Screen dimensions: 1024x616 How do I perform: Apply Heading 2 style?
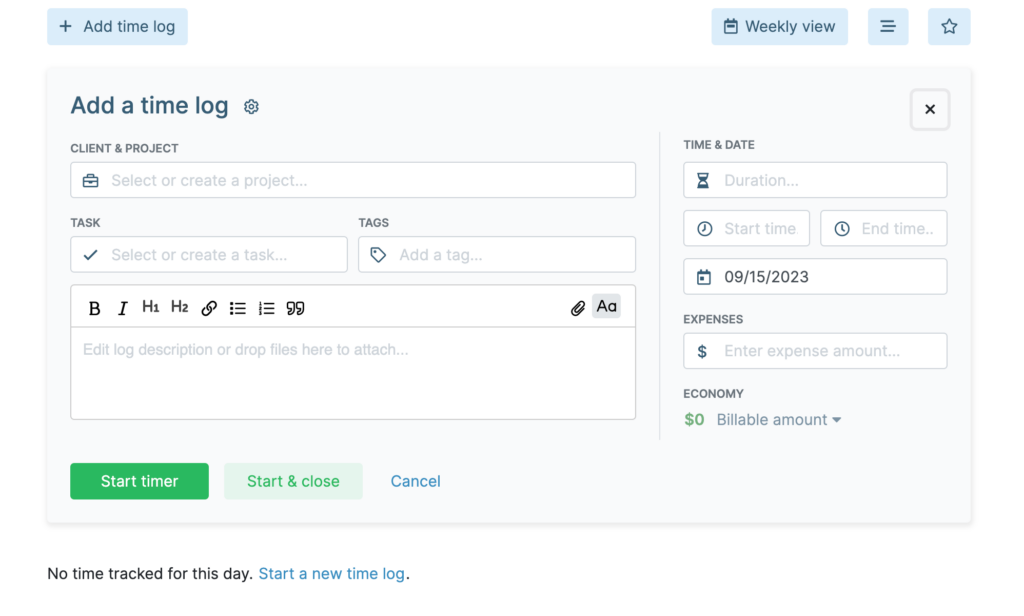pyautogui.click(x=180, y=306)
